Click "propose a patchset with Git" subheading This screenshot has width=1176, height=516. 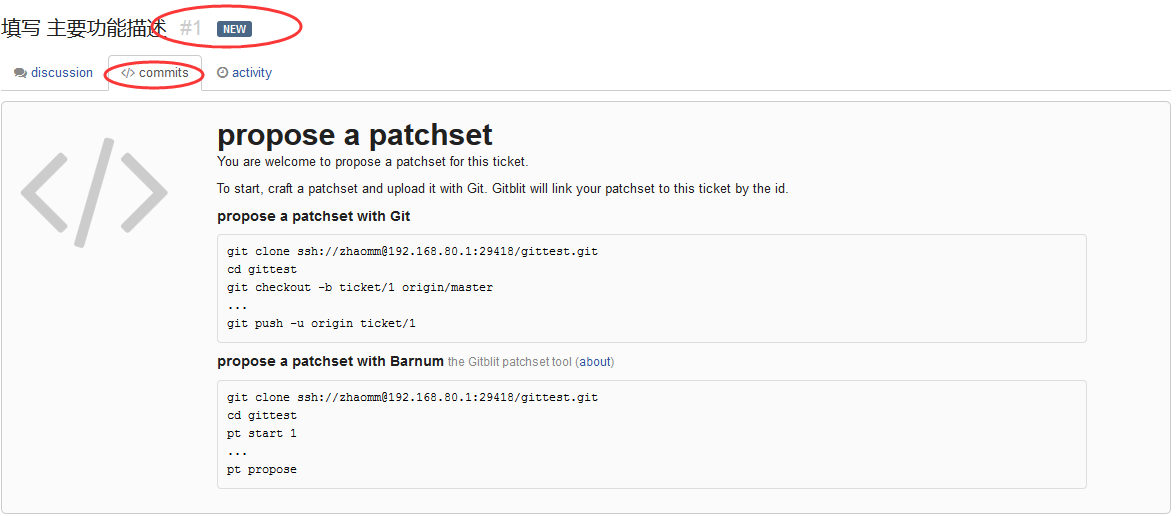[314, 217]
